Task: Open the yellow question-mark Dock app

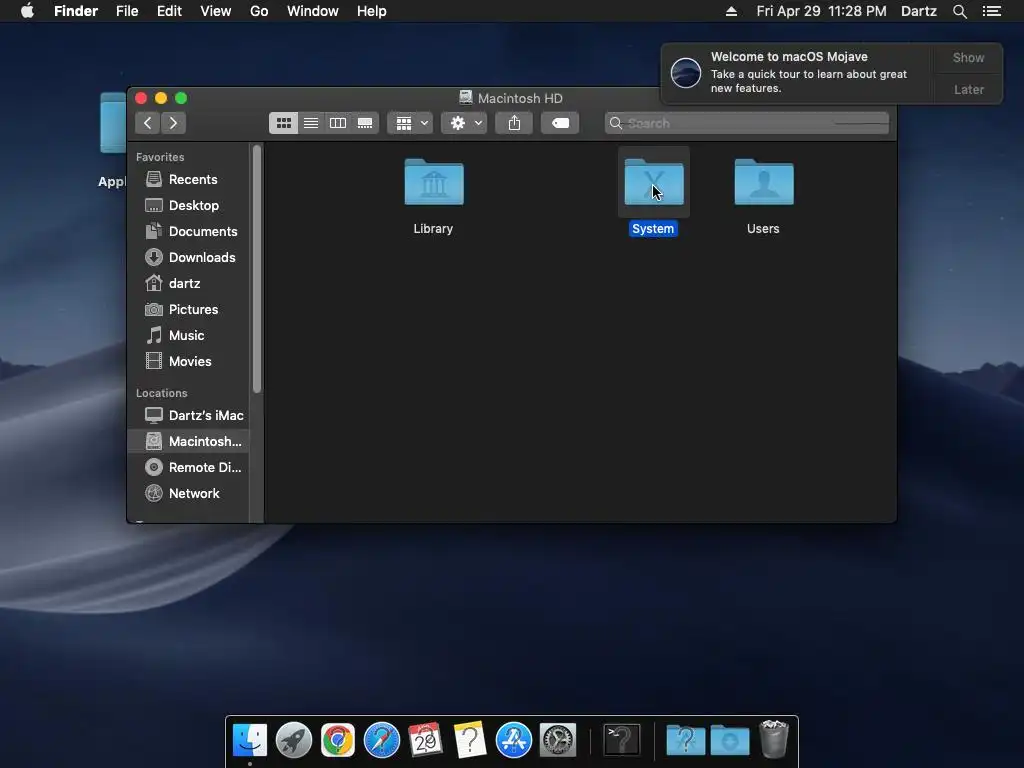Action: 470,741
